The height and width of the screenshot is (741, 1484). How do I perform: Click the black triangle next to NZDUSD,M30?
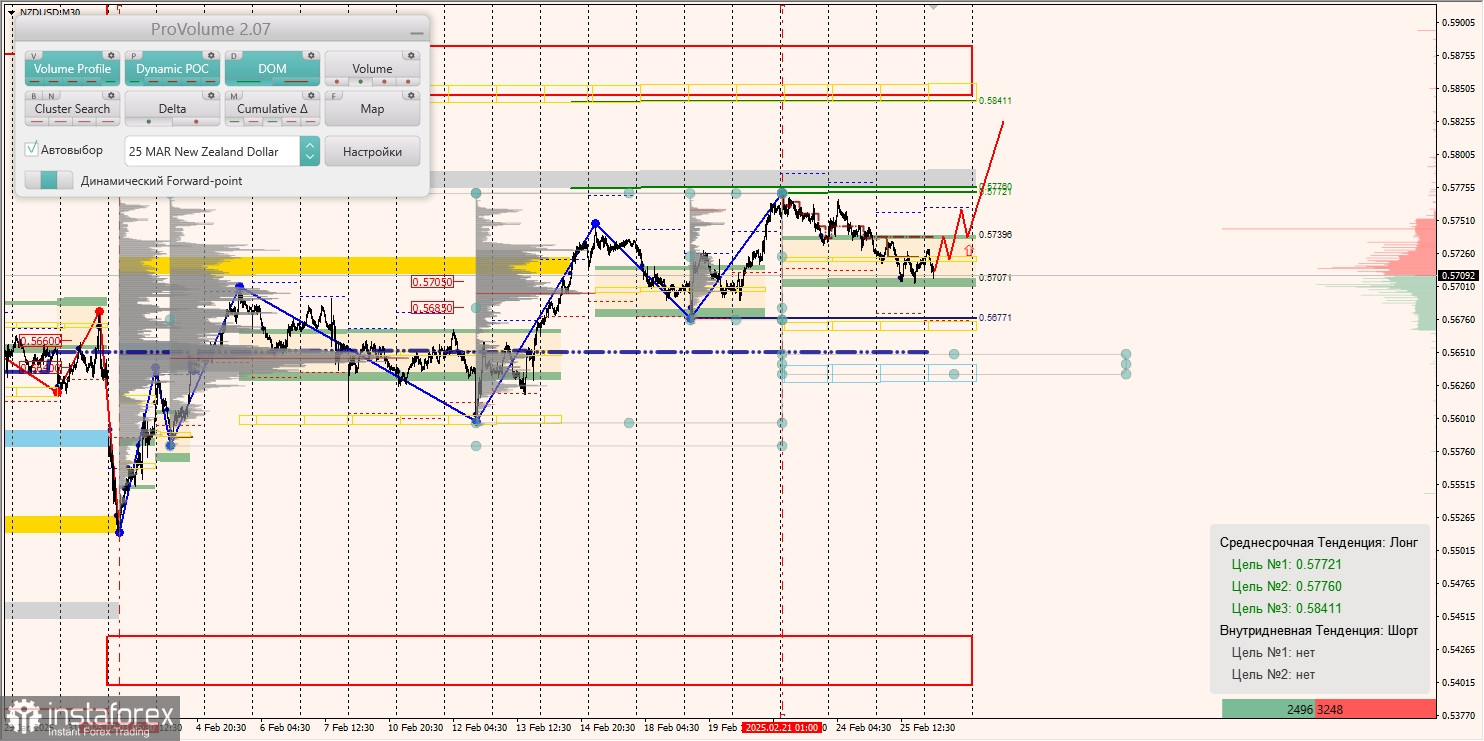coord(12,12)
